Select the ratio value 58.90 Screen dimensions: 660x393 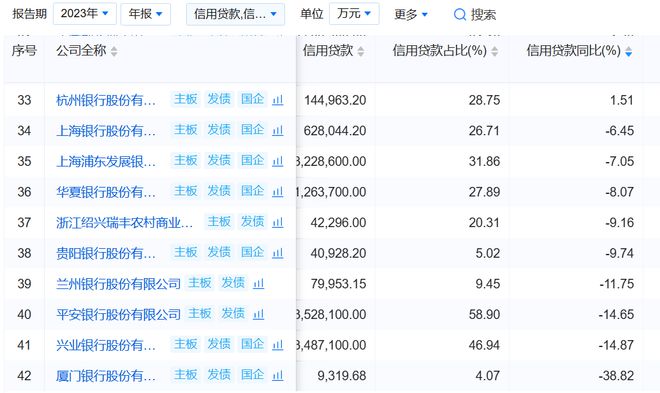(x=484, y=315)
